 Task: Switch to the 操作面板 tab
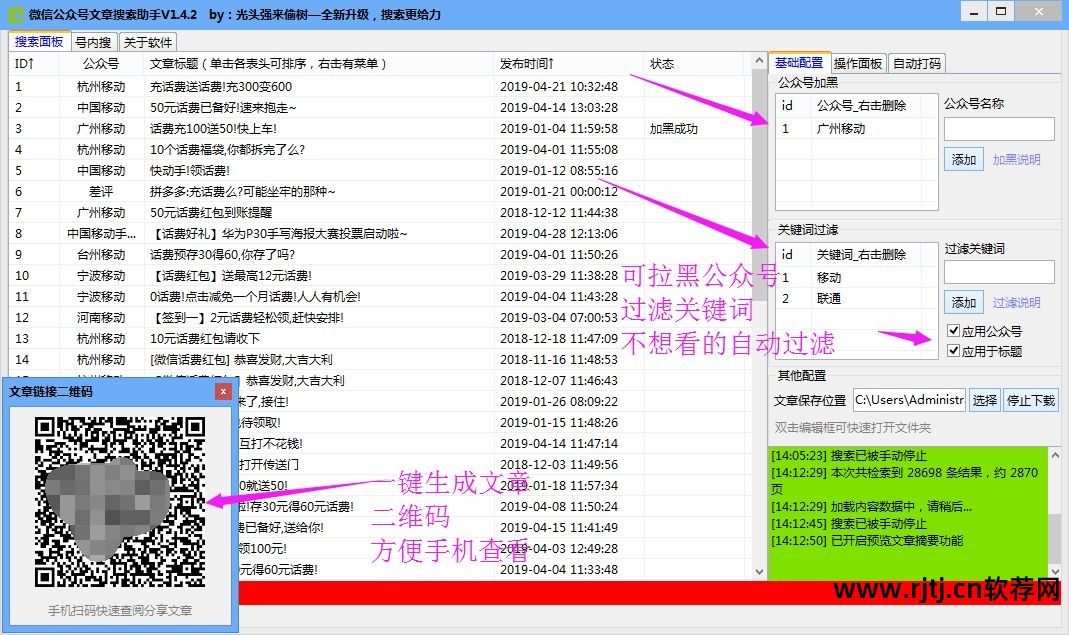858,63
